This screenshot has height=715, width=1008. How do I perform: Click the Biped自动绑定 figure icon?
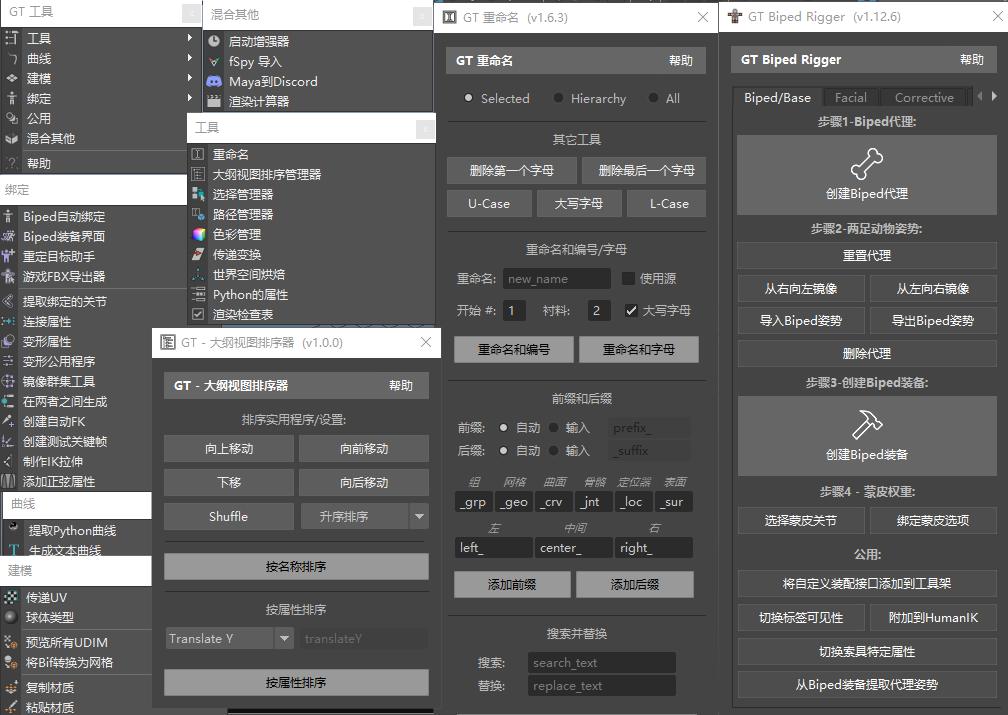[x=8, y=217]
